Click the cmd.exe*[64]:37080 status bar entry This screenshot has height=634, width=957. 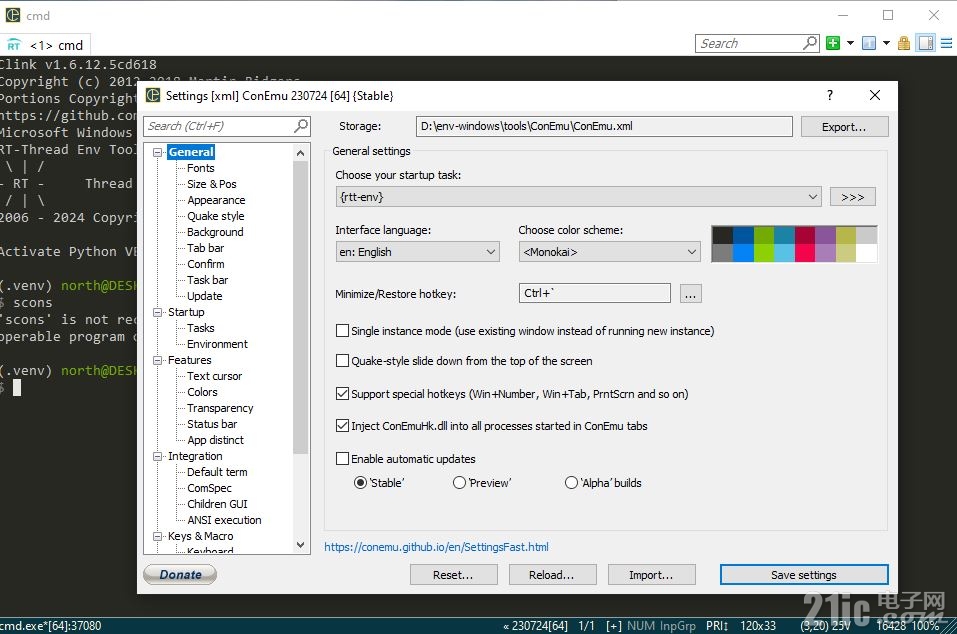(x=51, y=625)
